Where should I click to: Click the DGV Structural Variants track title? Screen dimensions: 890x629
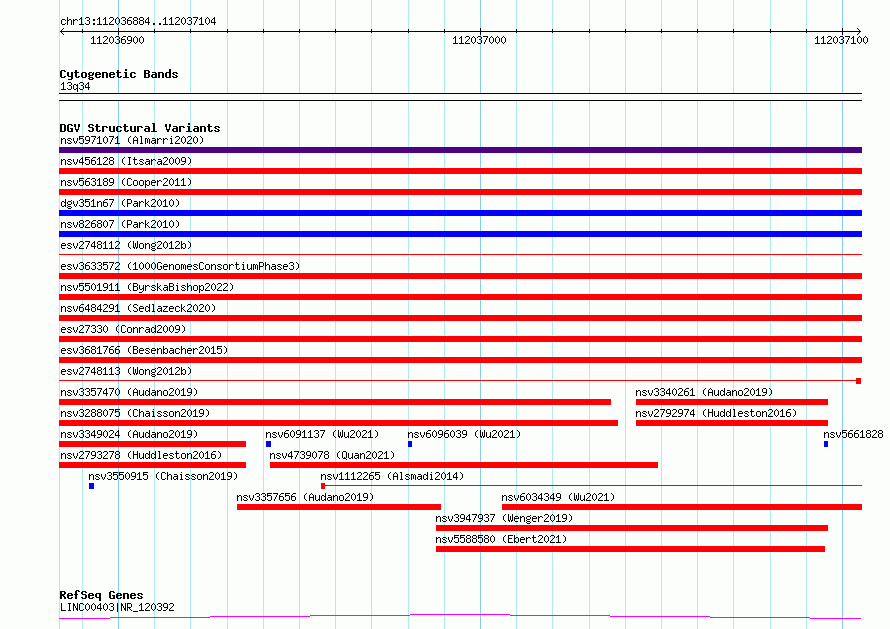coord(140,128)
